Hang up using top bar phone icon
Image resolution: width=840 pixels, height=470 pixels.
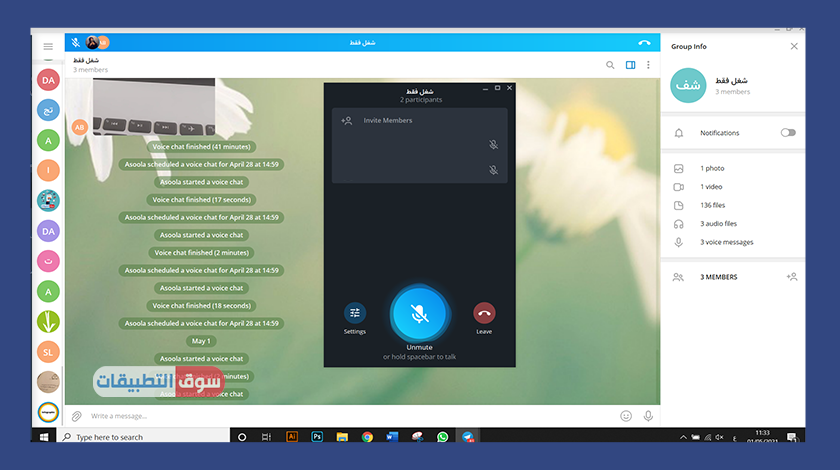click(644, 42)
